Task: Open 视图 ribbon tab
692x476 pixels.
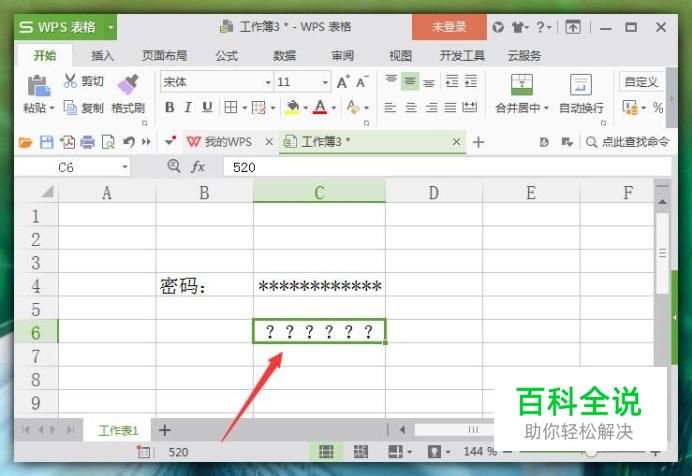Action: 400,56
